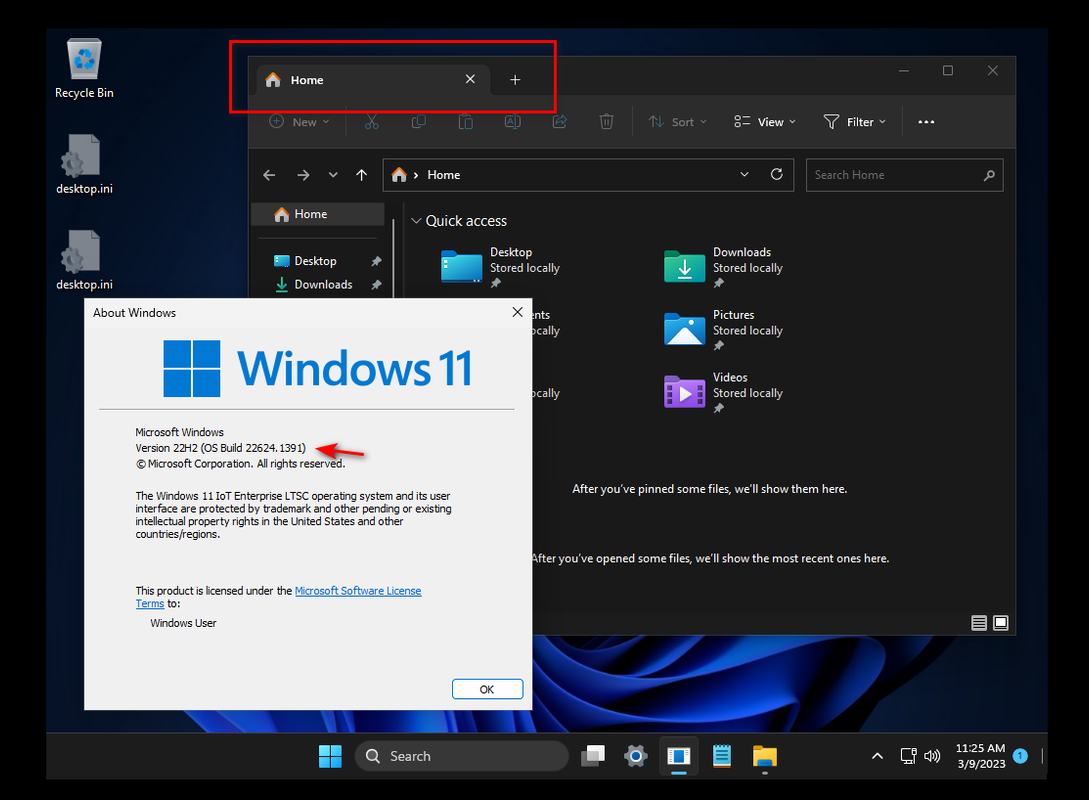Open the Desktop folder in Quick access
The image size is (1089, 800).
tap(500, 267)
